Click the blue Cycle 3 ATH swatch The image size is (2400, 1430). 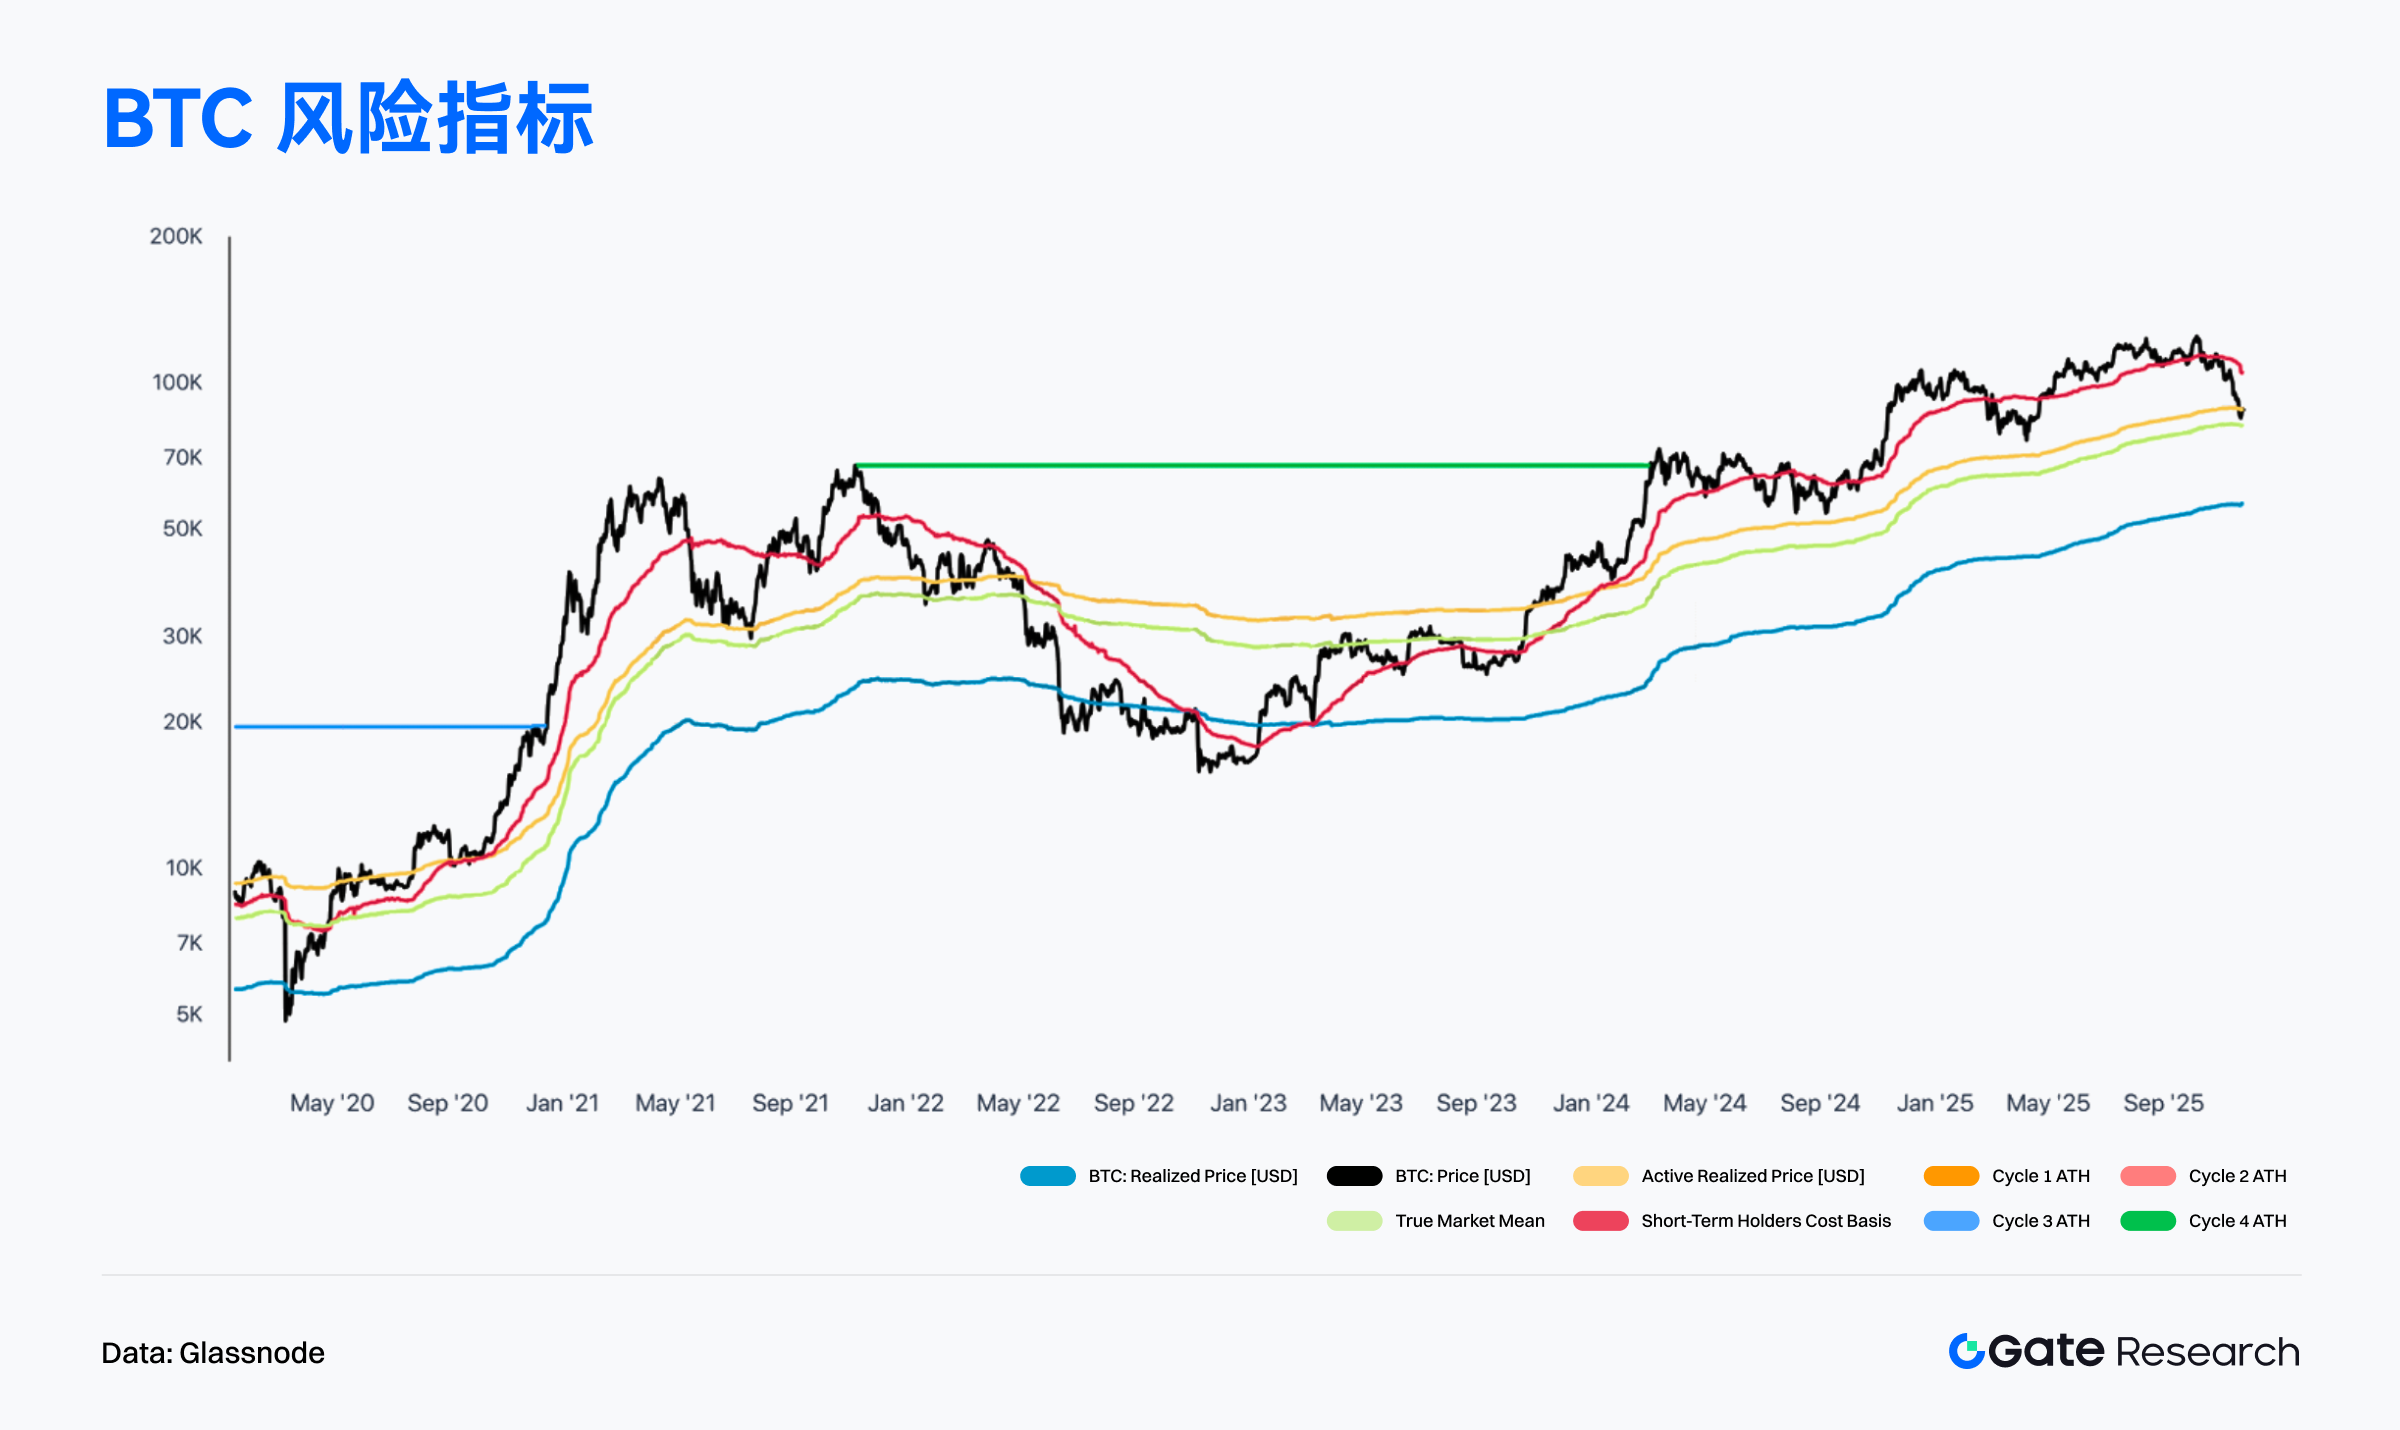point(1951,1221)
